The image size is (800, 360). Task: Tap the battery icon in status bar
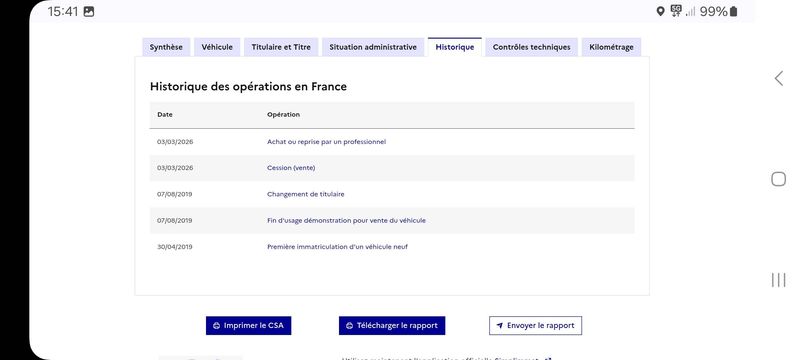734,11
